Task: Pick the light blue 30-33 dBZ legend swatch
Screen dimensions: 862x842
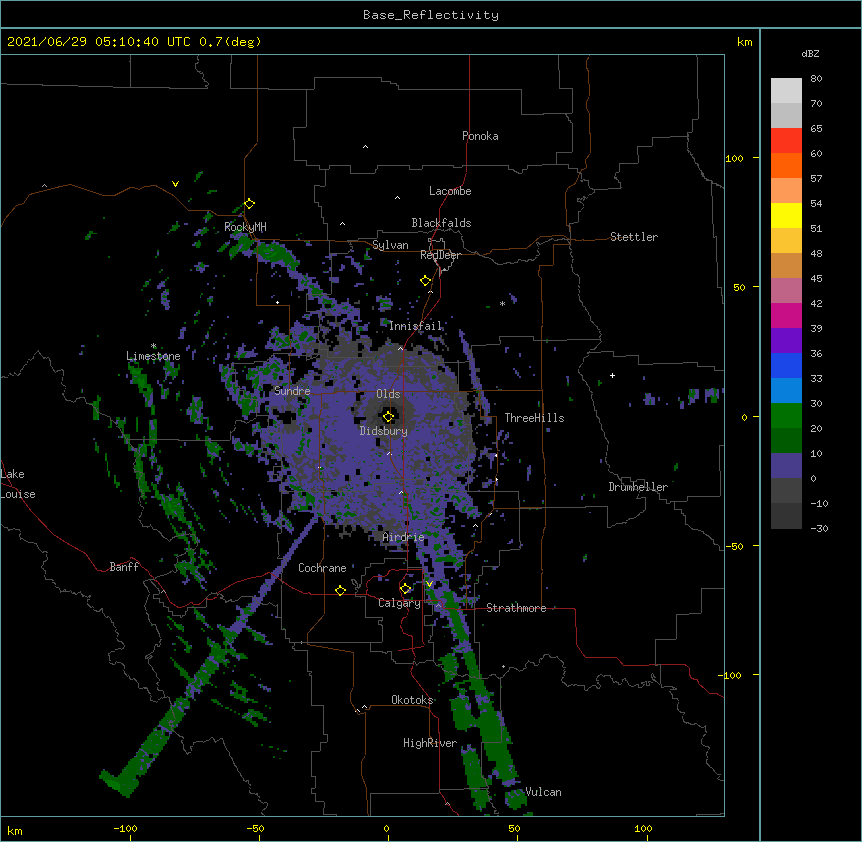Action: (786, 391)
